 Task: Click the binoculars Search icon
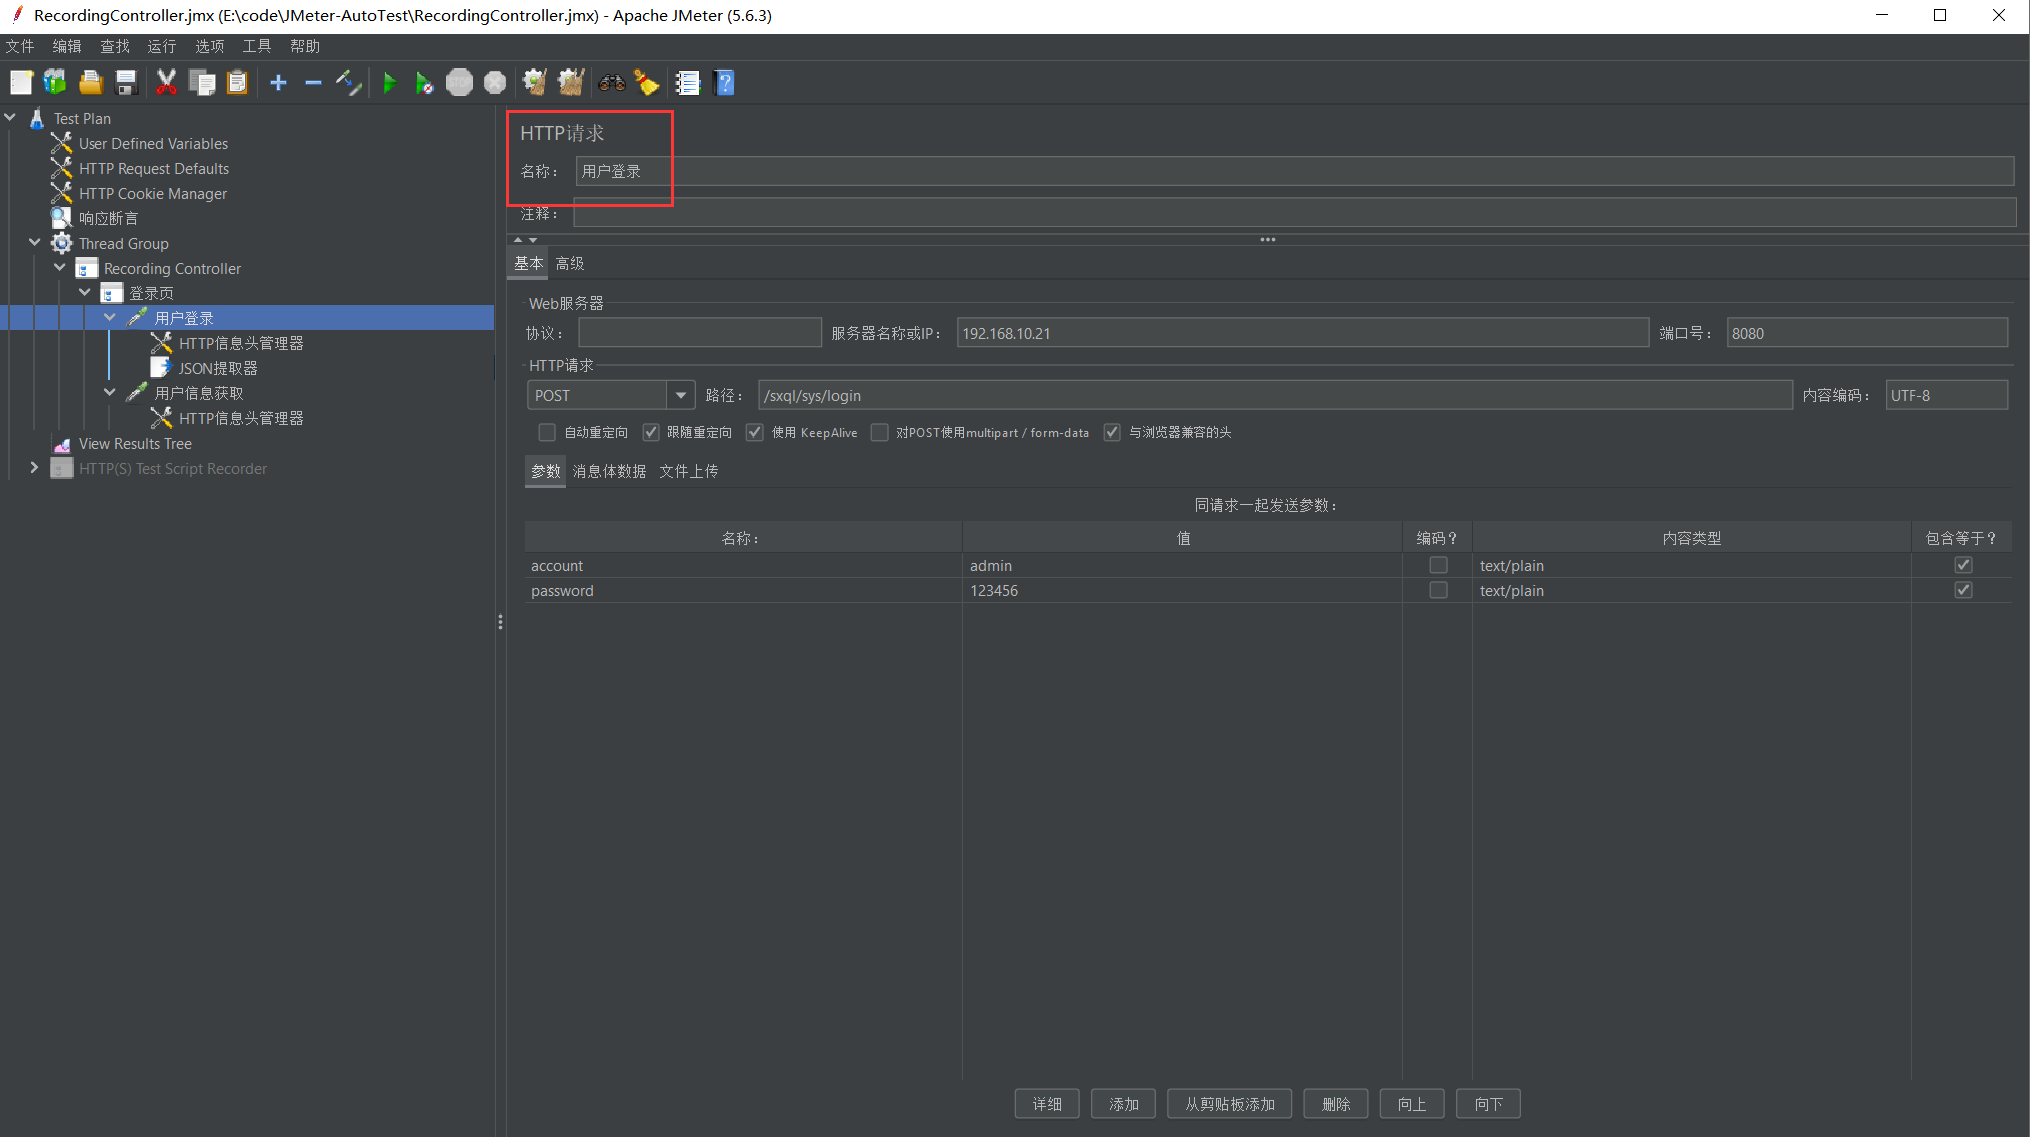pos(612,83)
